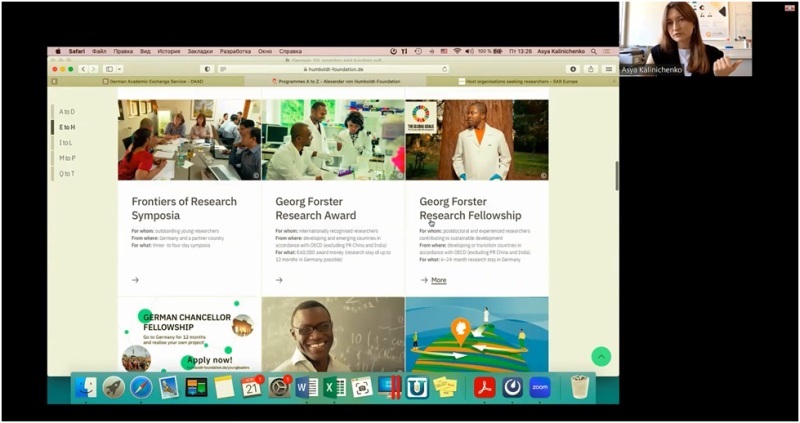This screenshot has width=800, height=423.
Task: Open the Правка menu
Action: point(123,51)
